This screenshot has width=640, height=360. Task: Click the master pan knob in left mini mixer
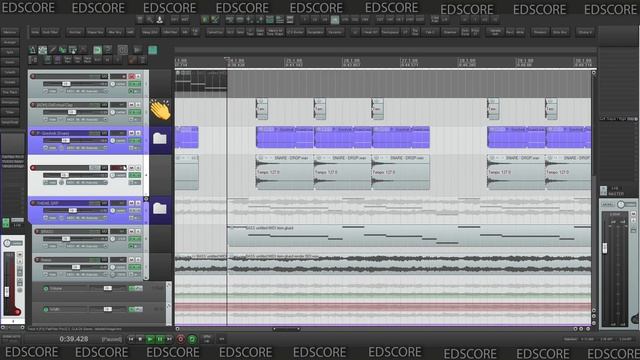[7, 243]
